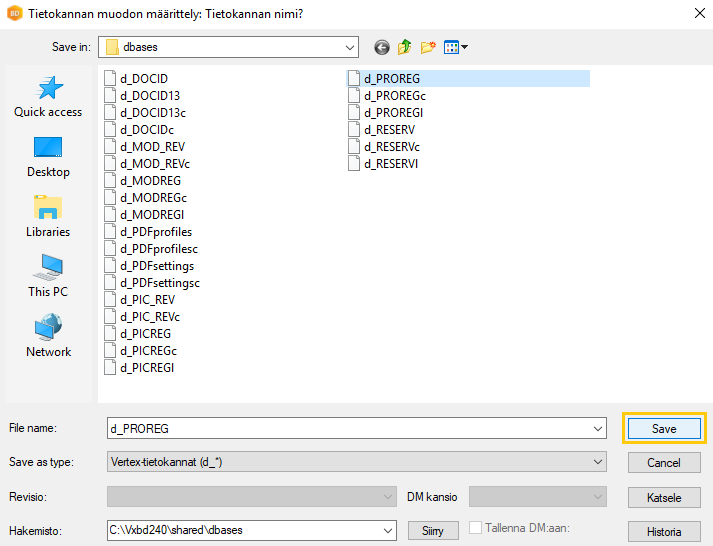Open Historia button
This screenshot has width=713, height=546.
pos(664,531)
